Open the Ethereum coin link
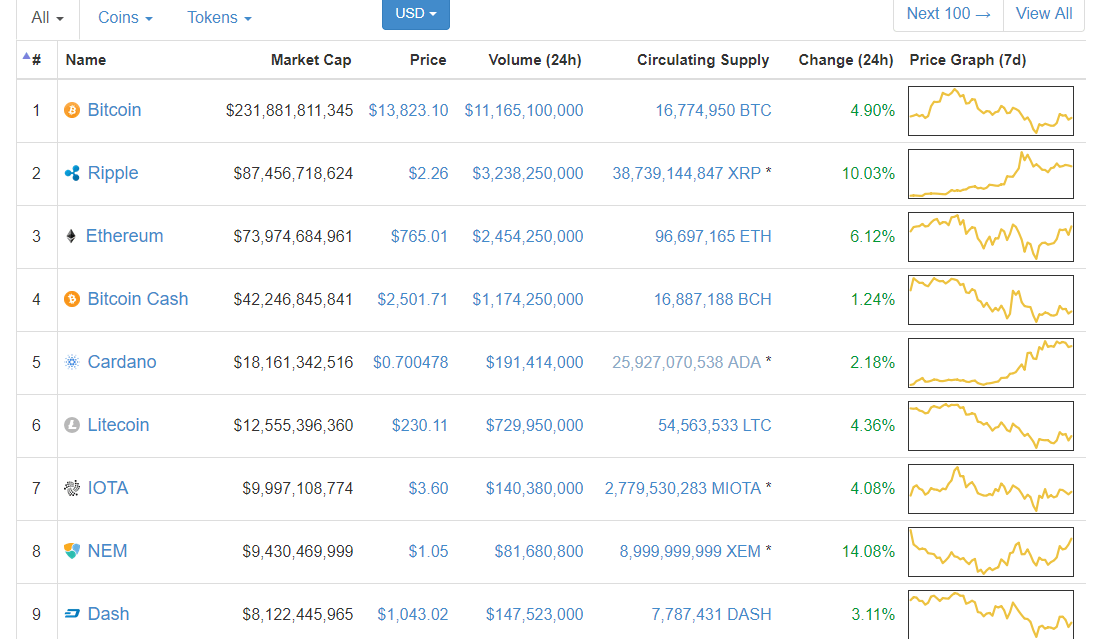Image resolution: width=1118 pixels, height=639 pixels. 124,236
